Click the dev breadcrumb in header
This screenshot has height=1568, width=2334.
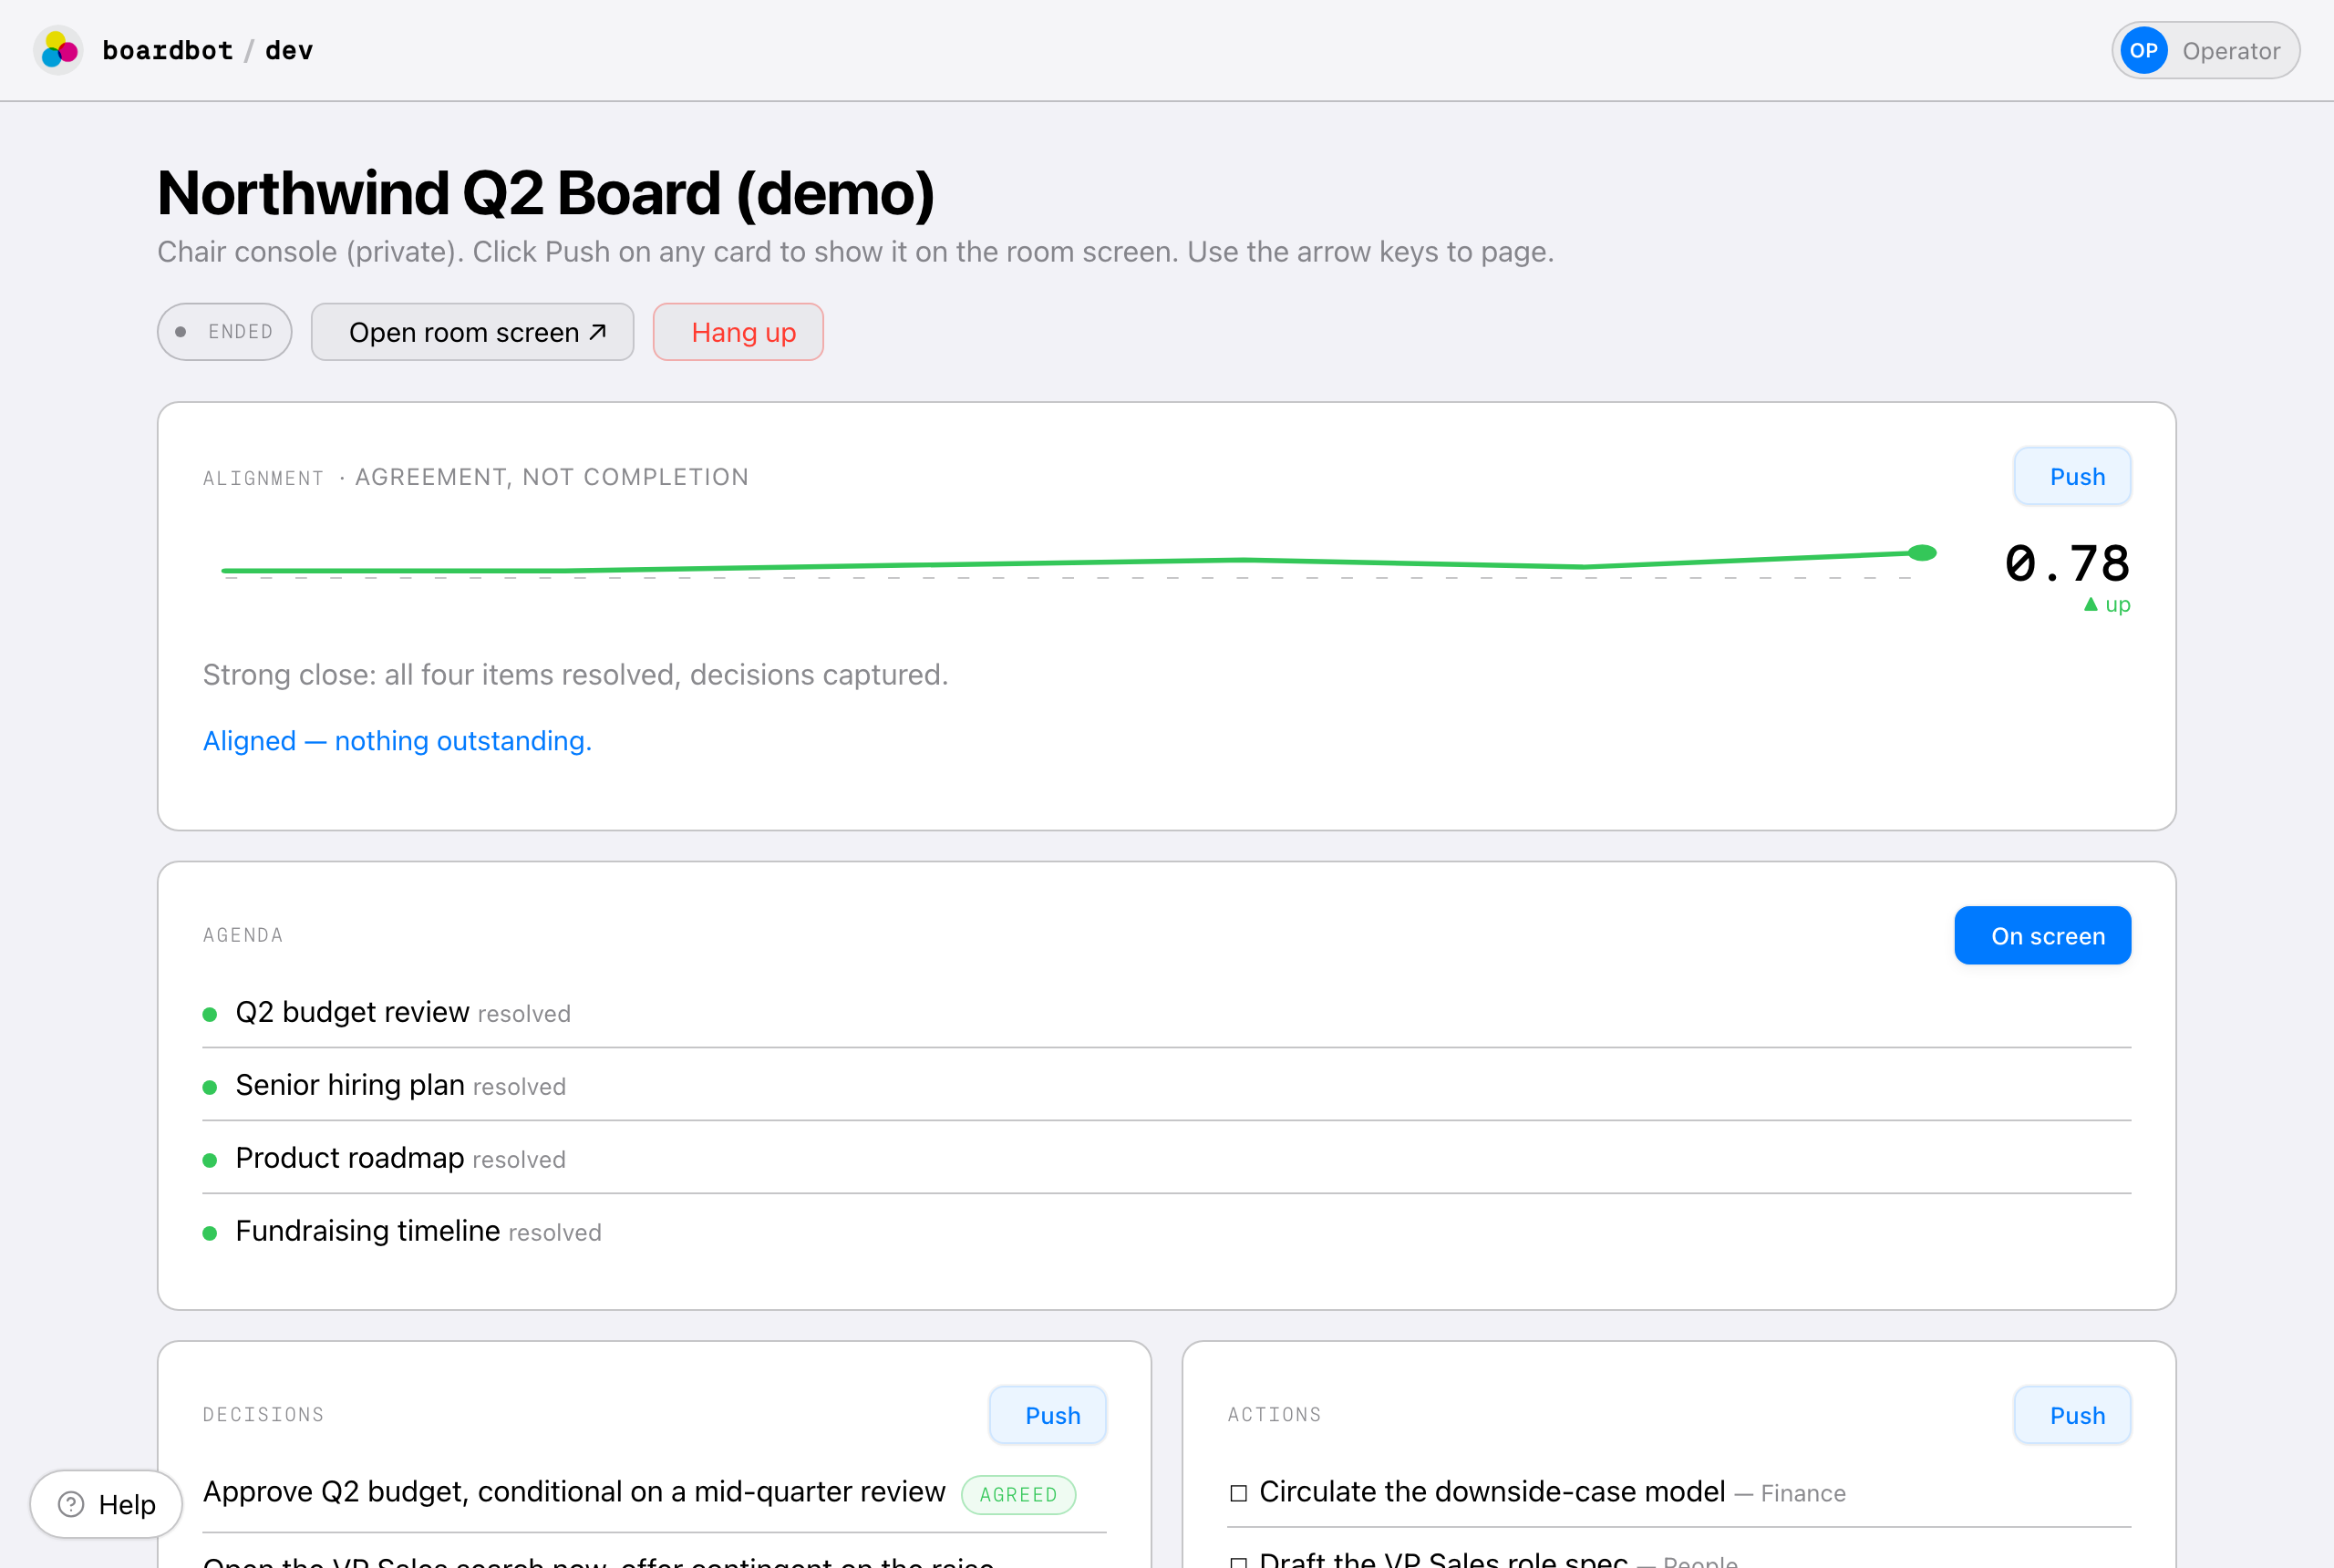point(289,50)
